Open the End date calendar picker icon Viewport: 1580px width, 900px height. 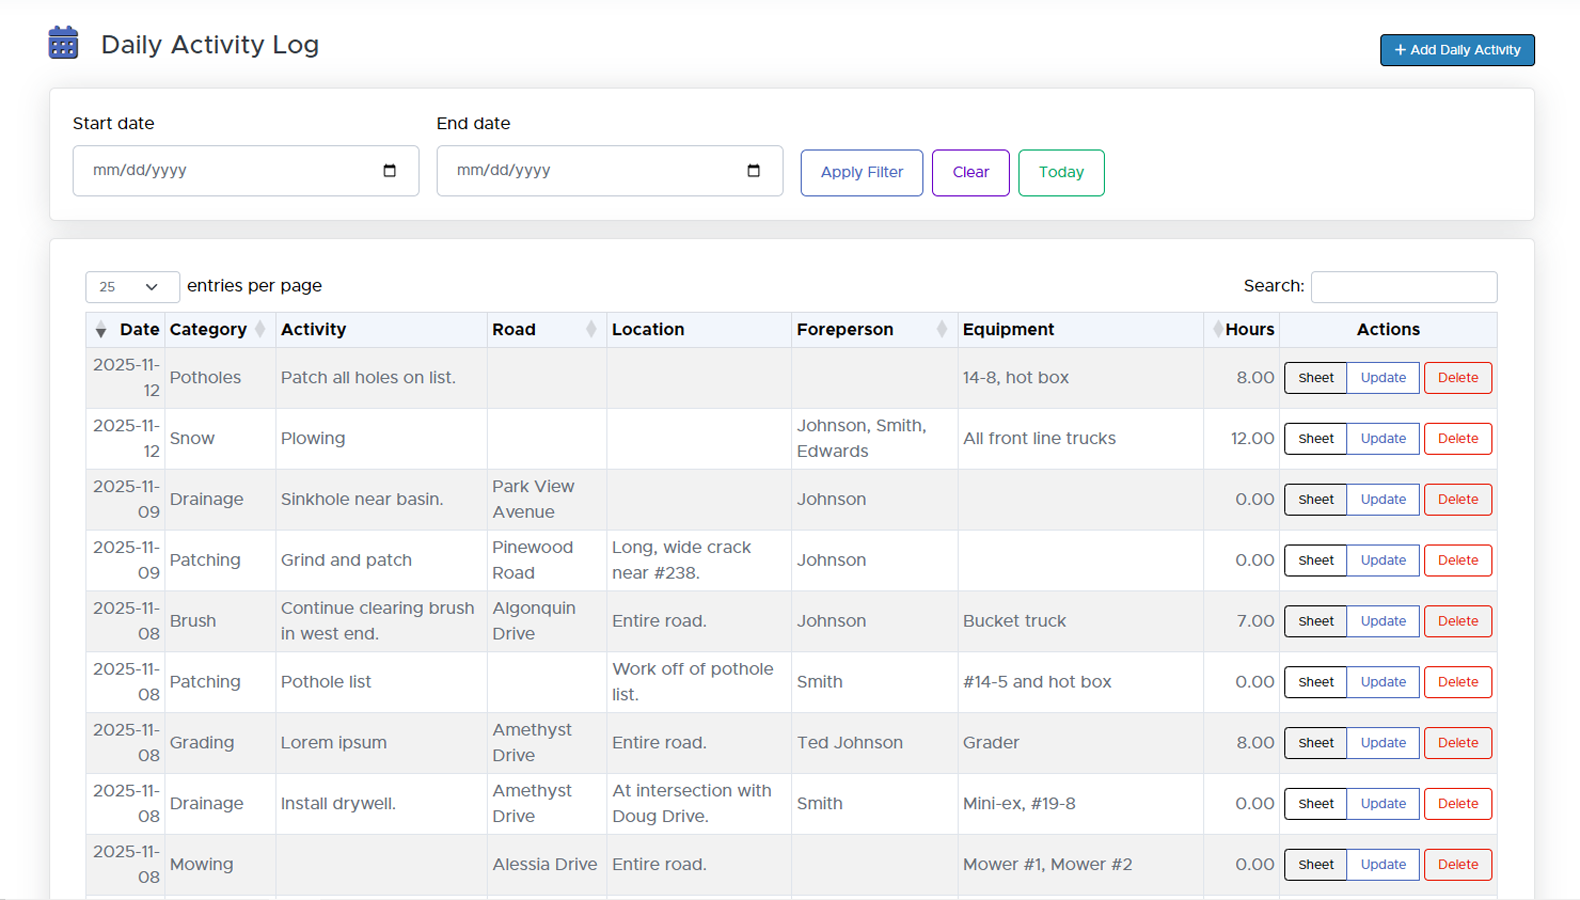[753, 171]
